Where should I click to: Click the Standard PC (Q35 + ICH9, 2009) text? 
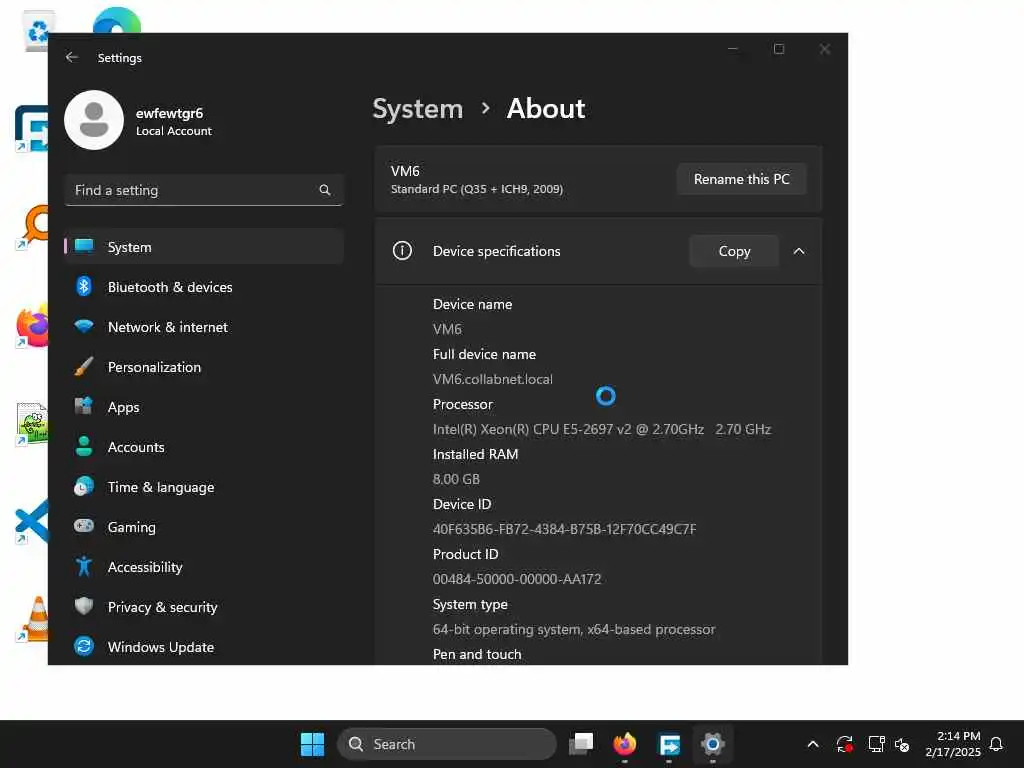tap(477, 189)
